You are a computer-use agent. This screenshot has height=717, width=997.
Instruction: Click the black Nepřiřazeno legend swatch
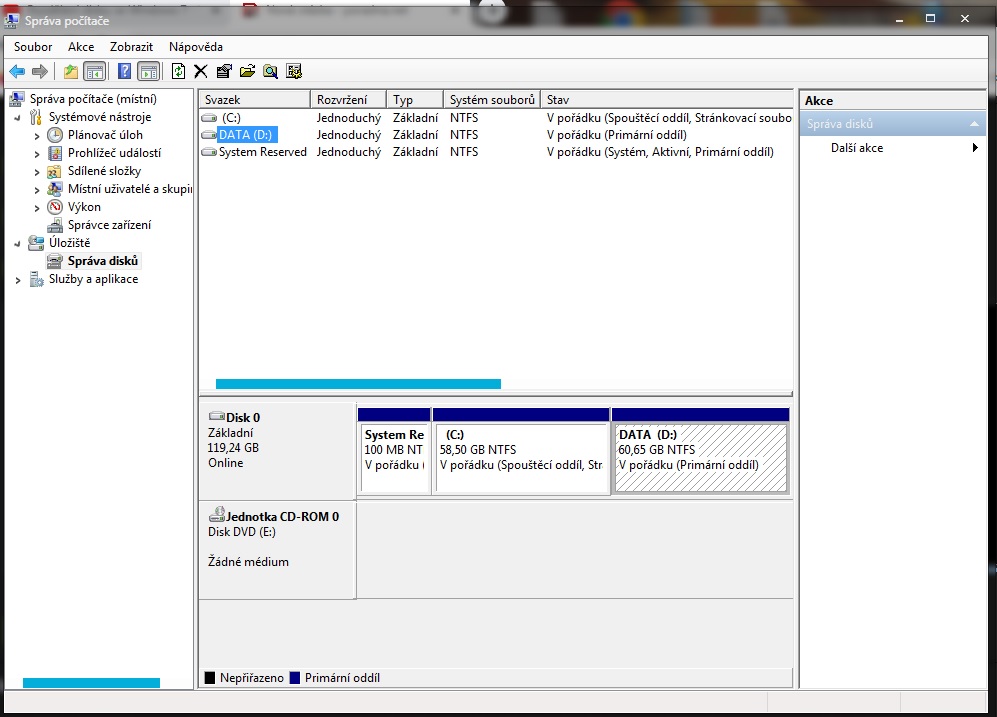point(210,678)
